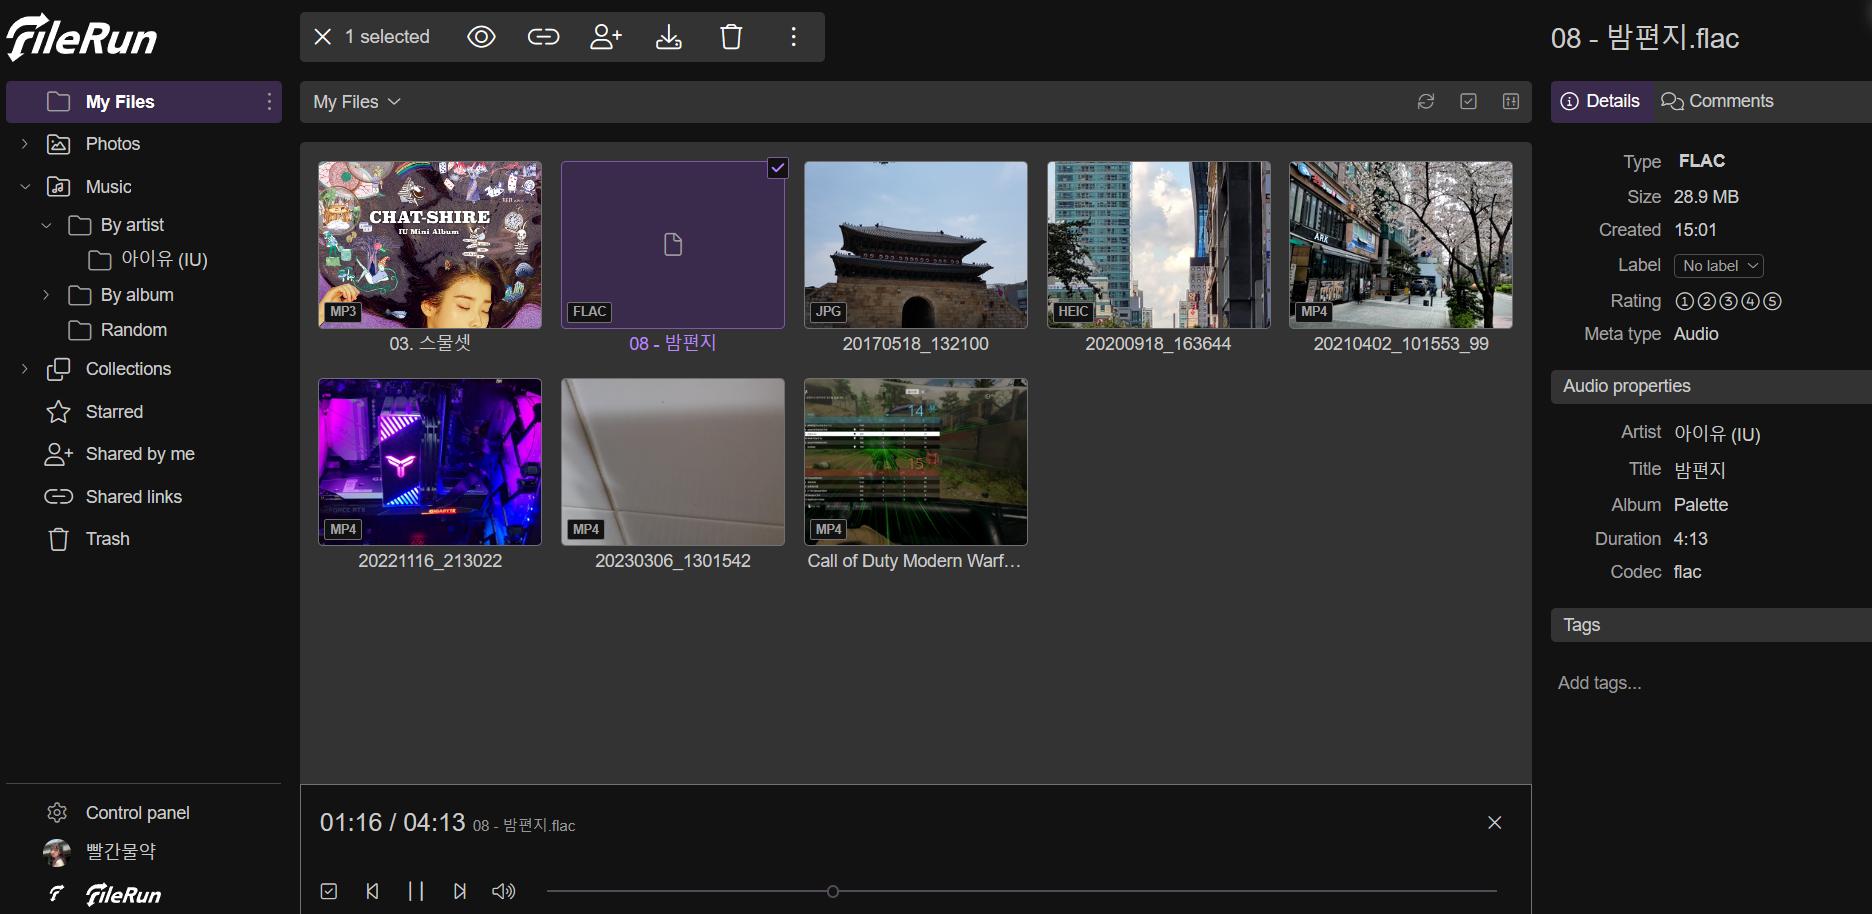The width and height of the screenshot is (1872, 914).
Task: Open the Control panel
Action: [137, 813]
